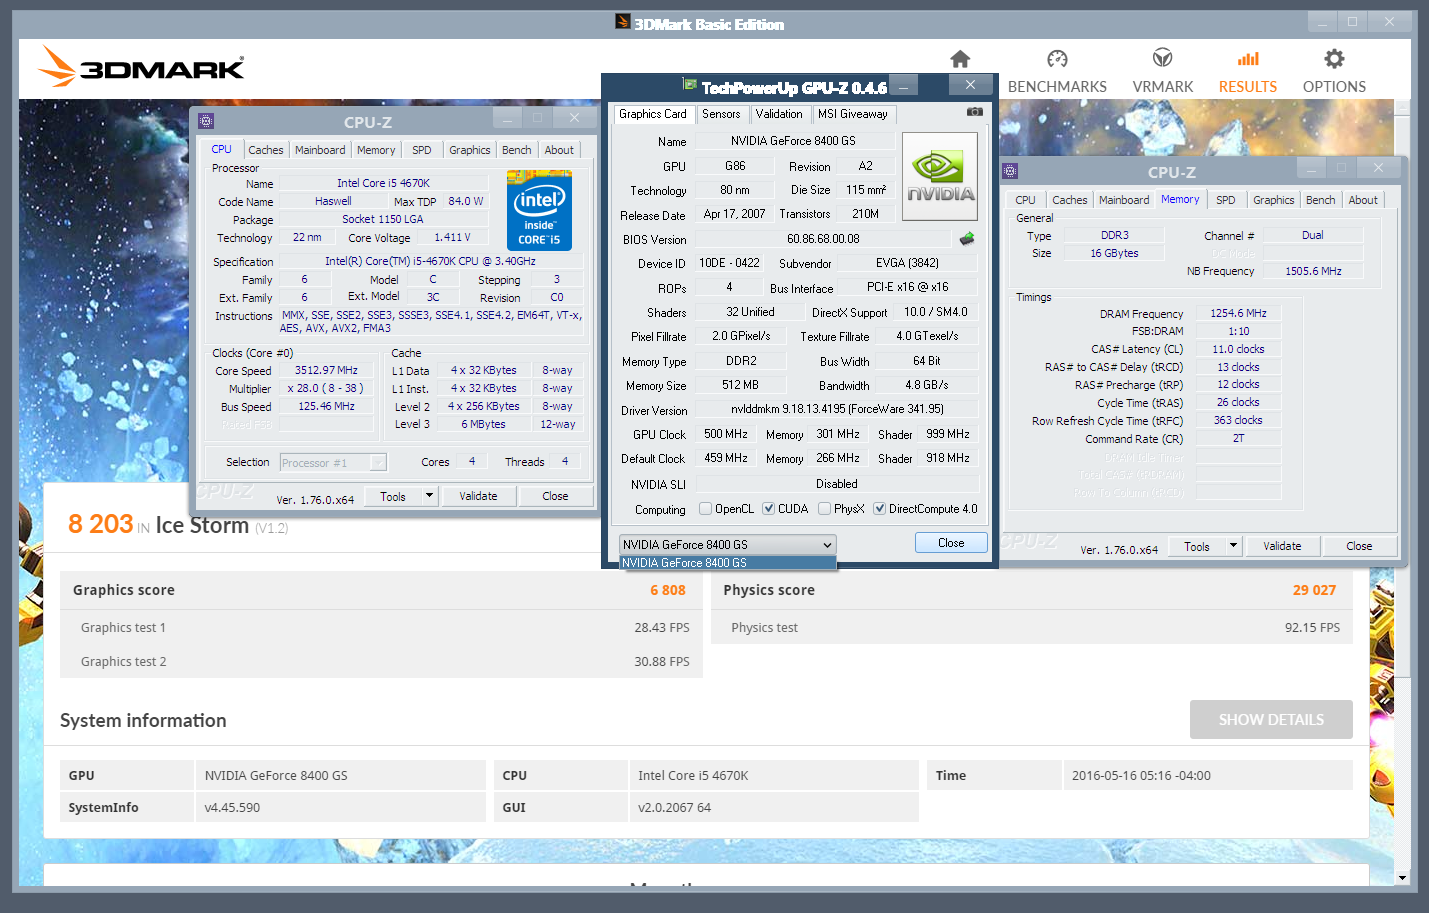Click Close button in left CPU-Z
The image size is (1429, 913).
(x=555, y=496)
